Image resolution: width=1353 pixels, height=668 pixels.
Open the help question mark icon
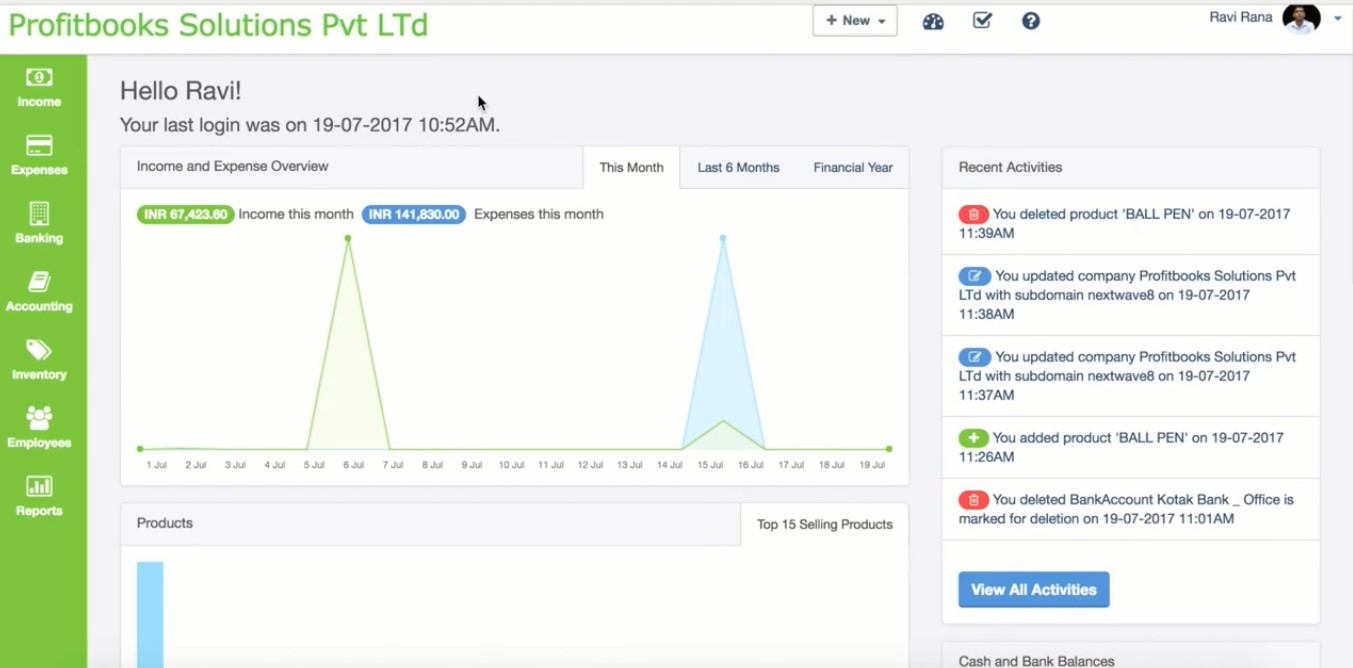[1031, 21]
